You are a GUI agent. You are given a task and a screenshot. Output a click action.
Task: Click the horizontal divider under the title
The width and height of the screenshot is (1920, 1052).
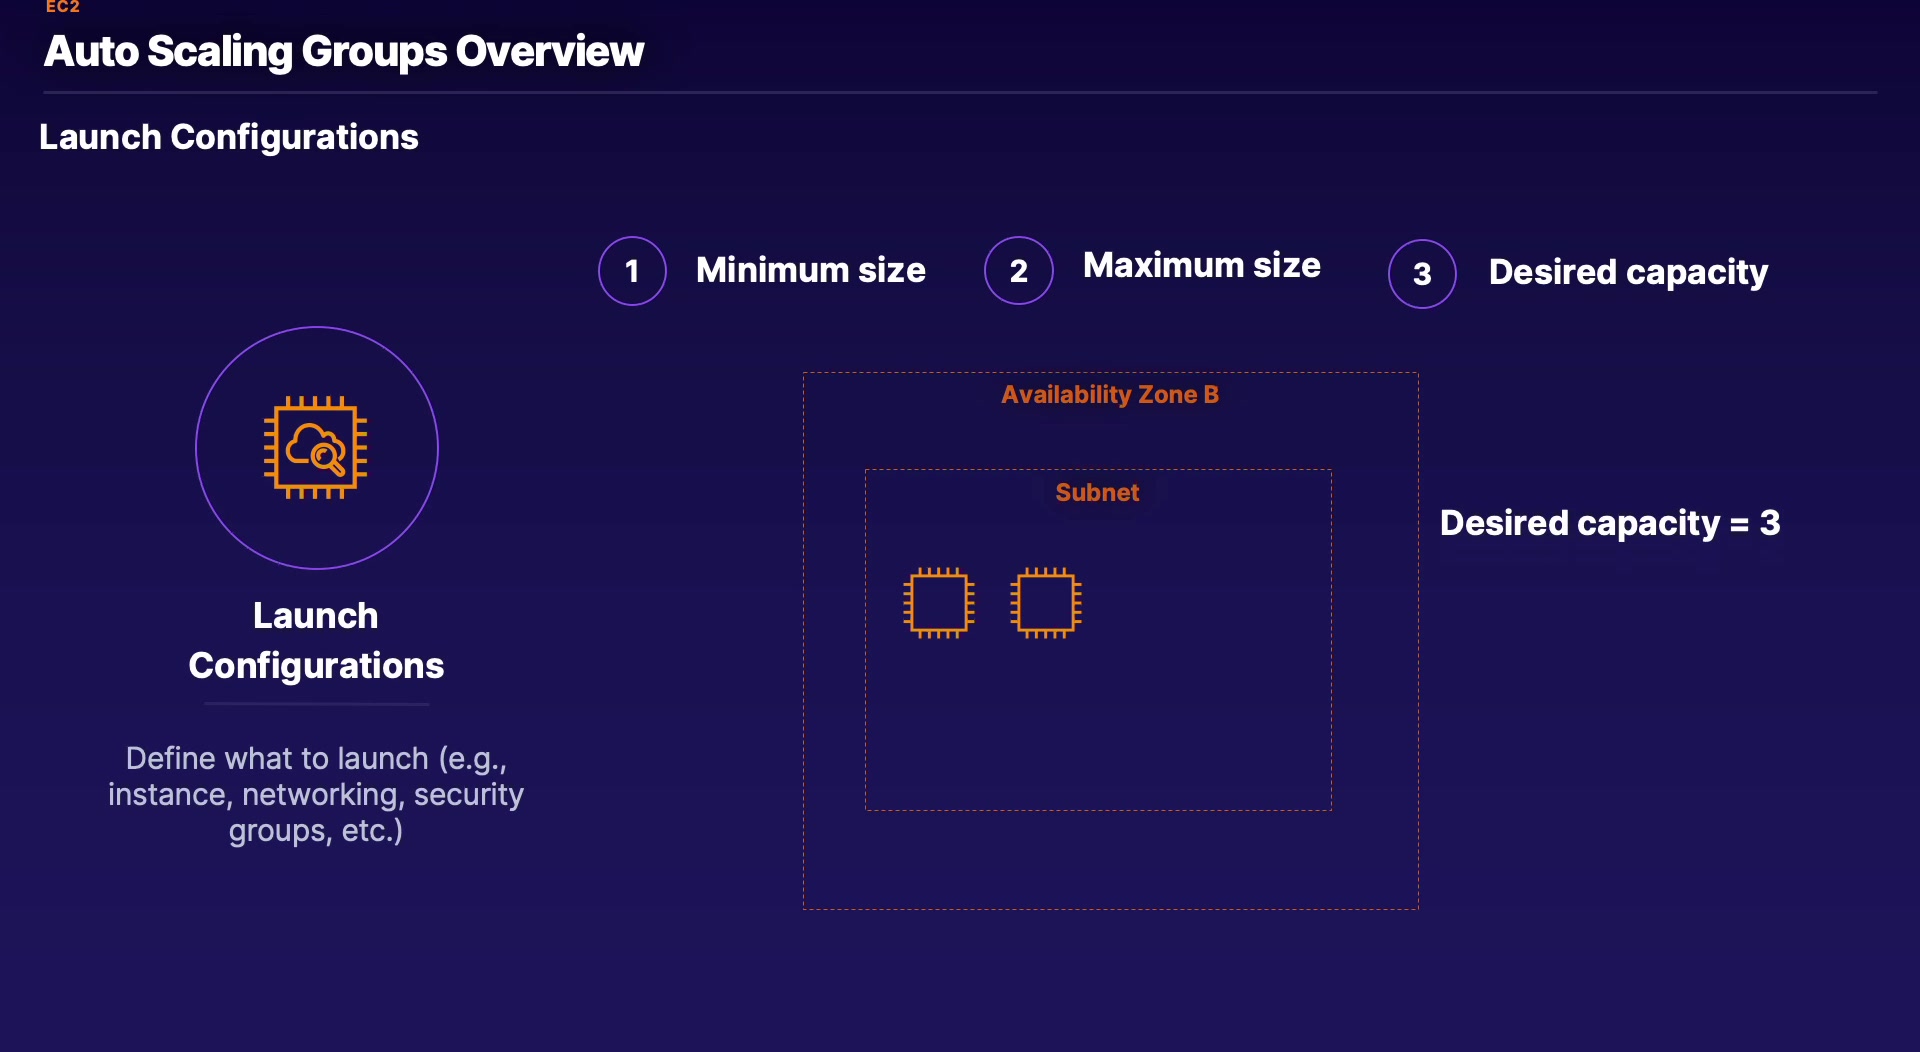960,93
